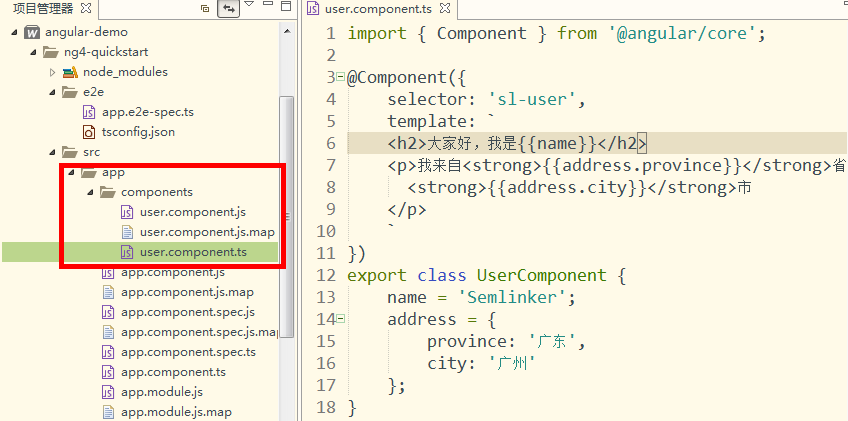Click the app.component.js.map file icon
Viewport: 848px width, 421px height.
click(108, 292)
